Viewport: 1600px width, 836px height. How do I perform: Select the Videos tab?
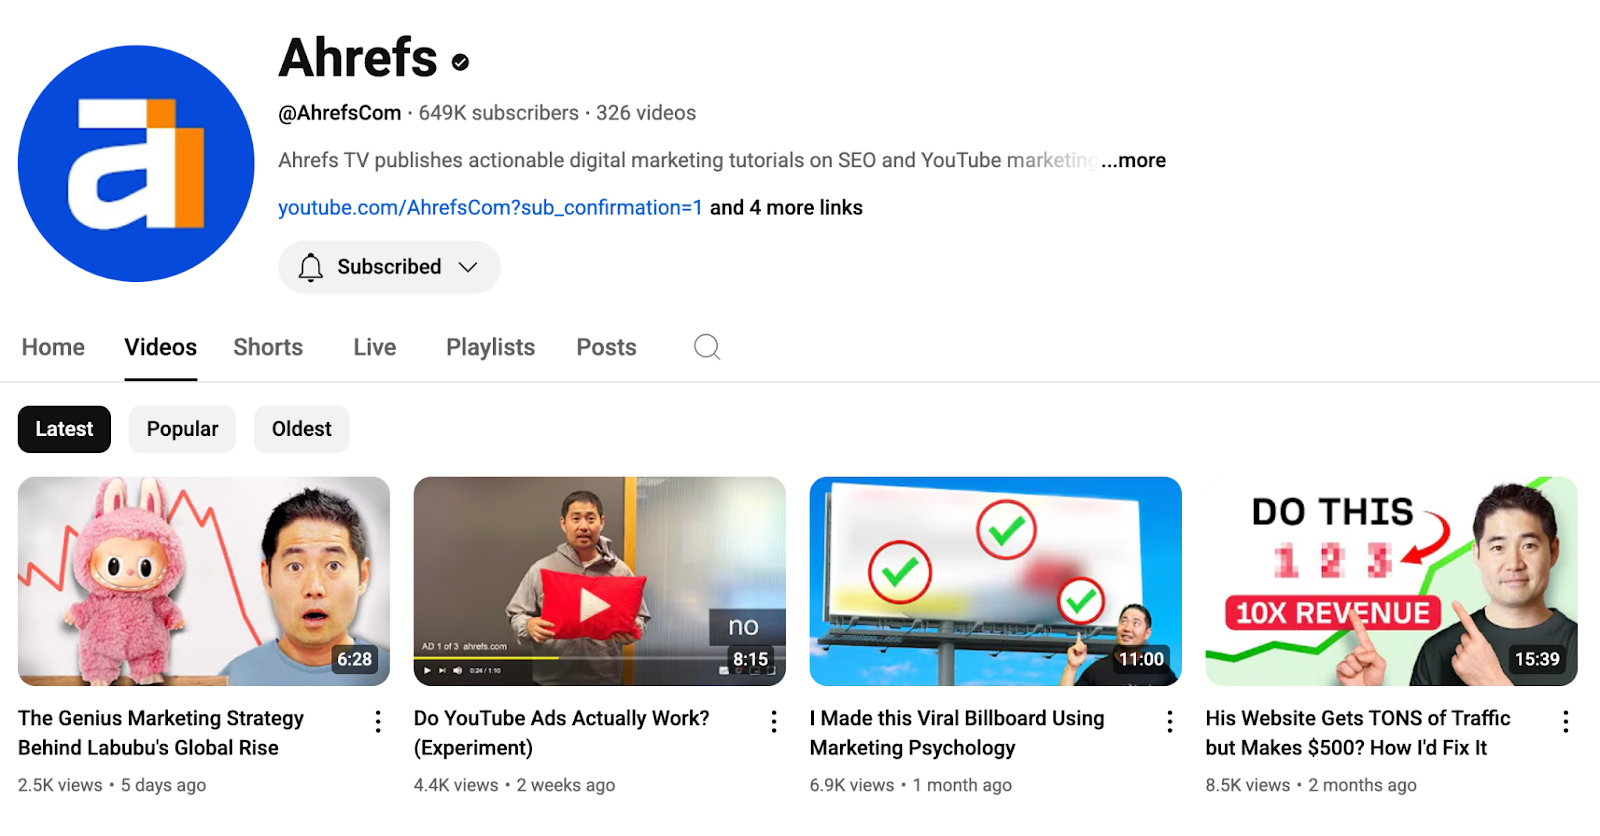[x=161, y=347]
